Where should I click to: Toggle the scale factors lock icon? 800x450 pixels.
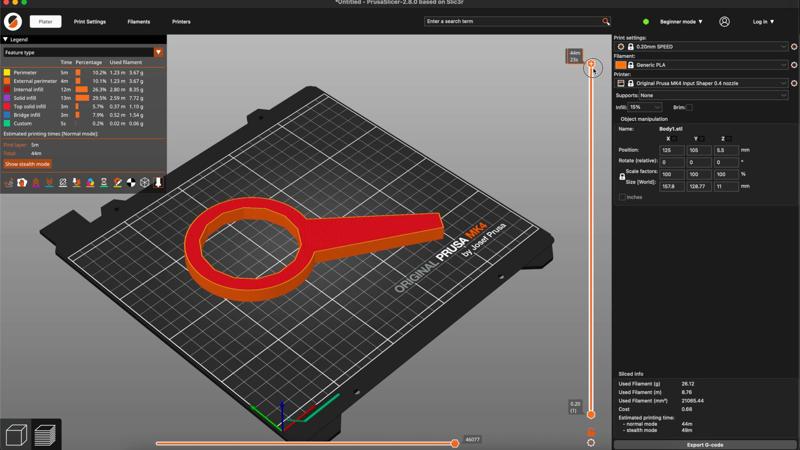tap(622, 175)
